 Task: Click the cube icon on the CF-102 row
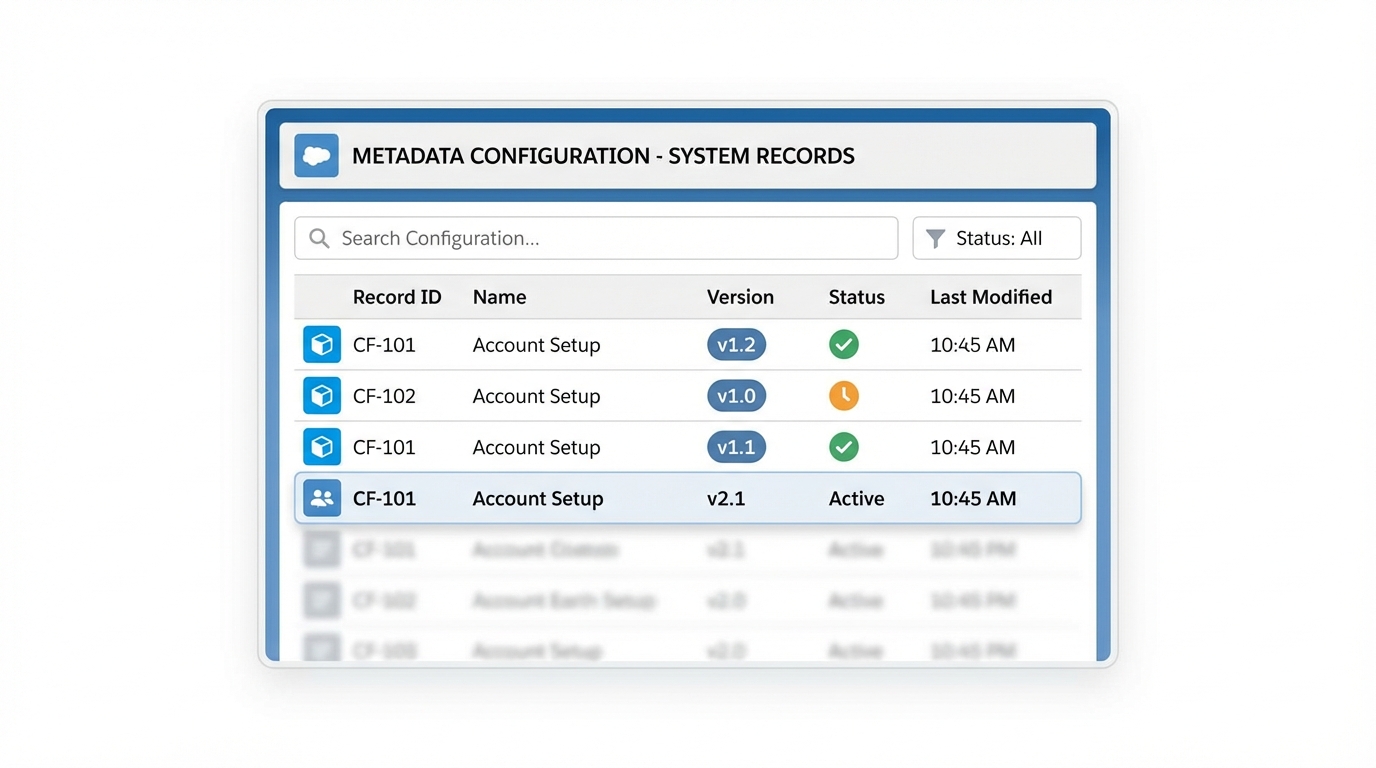[322, 395]
